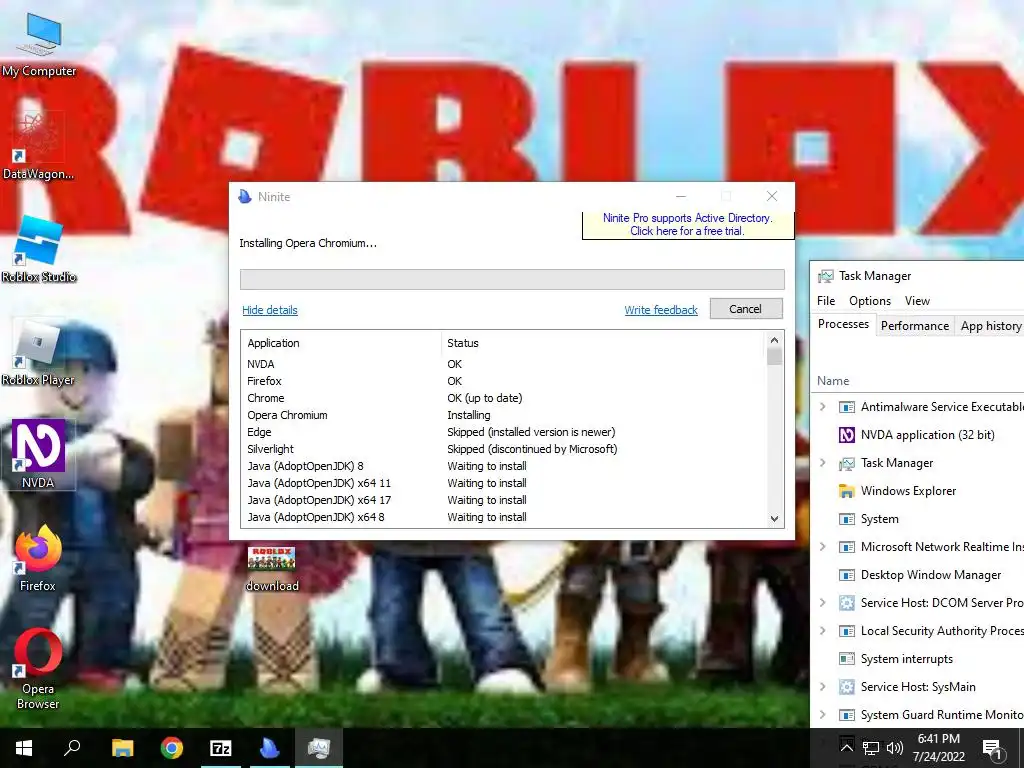Open File Explorer from taskbar
Screen dimensions: 1024x768
[x=122, y=748]
